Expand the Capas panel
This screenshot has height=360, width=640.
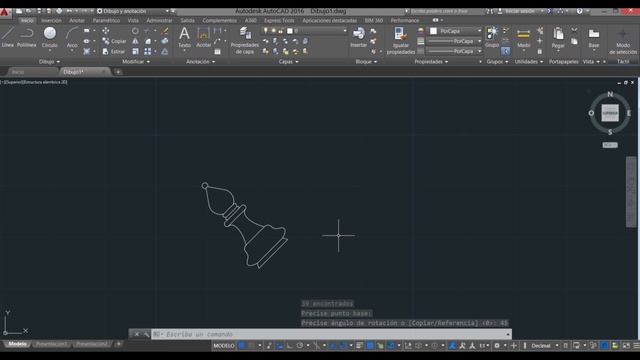[289, 62]
